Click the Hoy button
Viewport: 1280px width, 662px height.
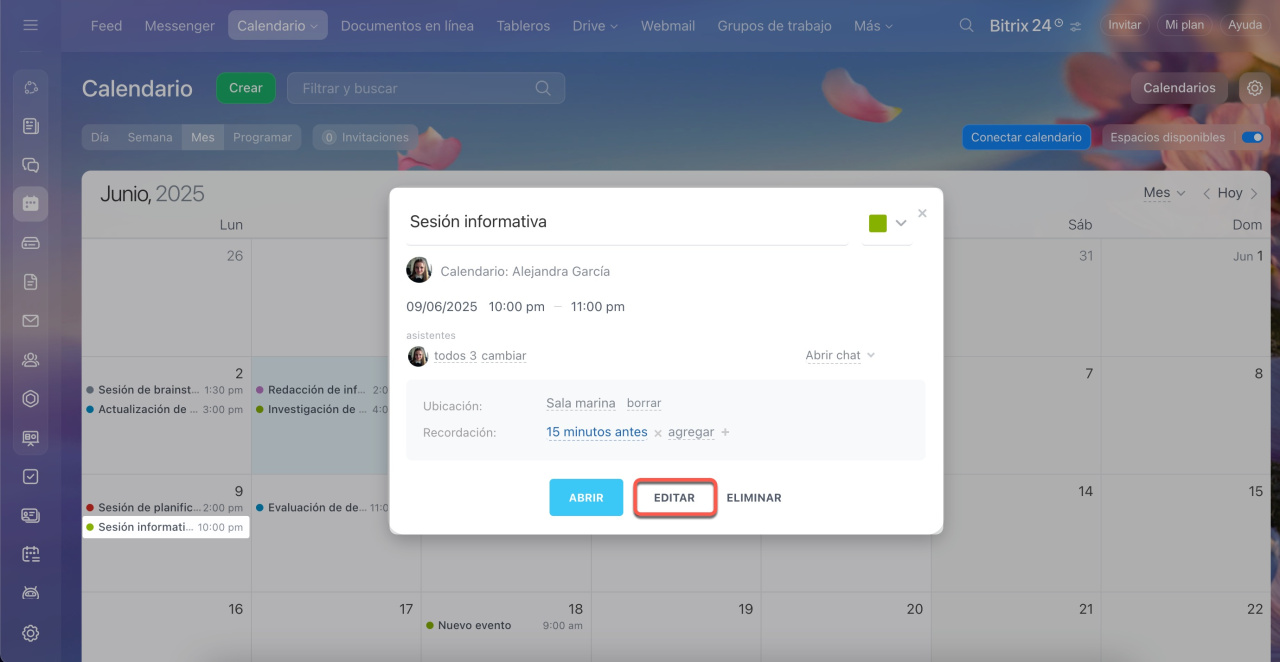(1230, 193)
